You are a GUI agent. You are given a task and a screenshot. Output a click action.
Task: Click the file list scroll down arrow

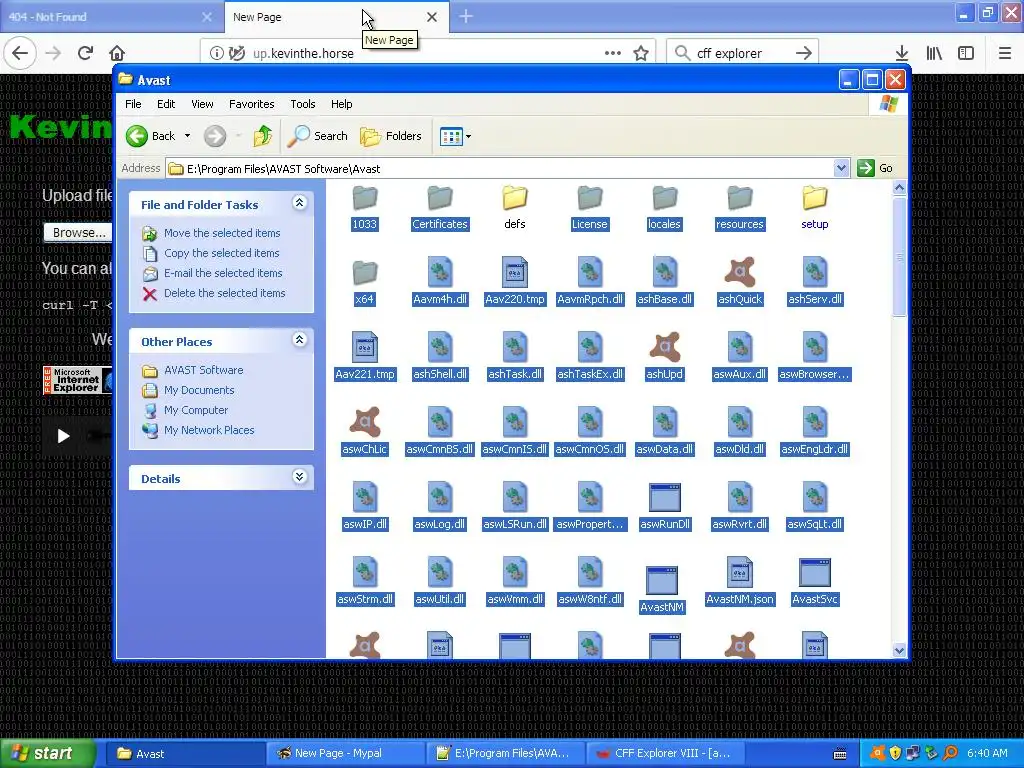coord(899,650)
